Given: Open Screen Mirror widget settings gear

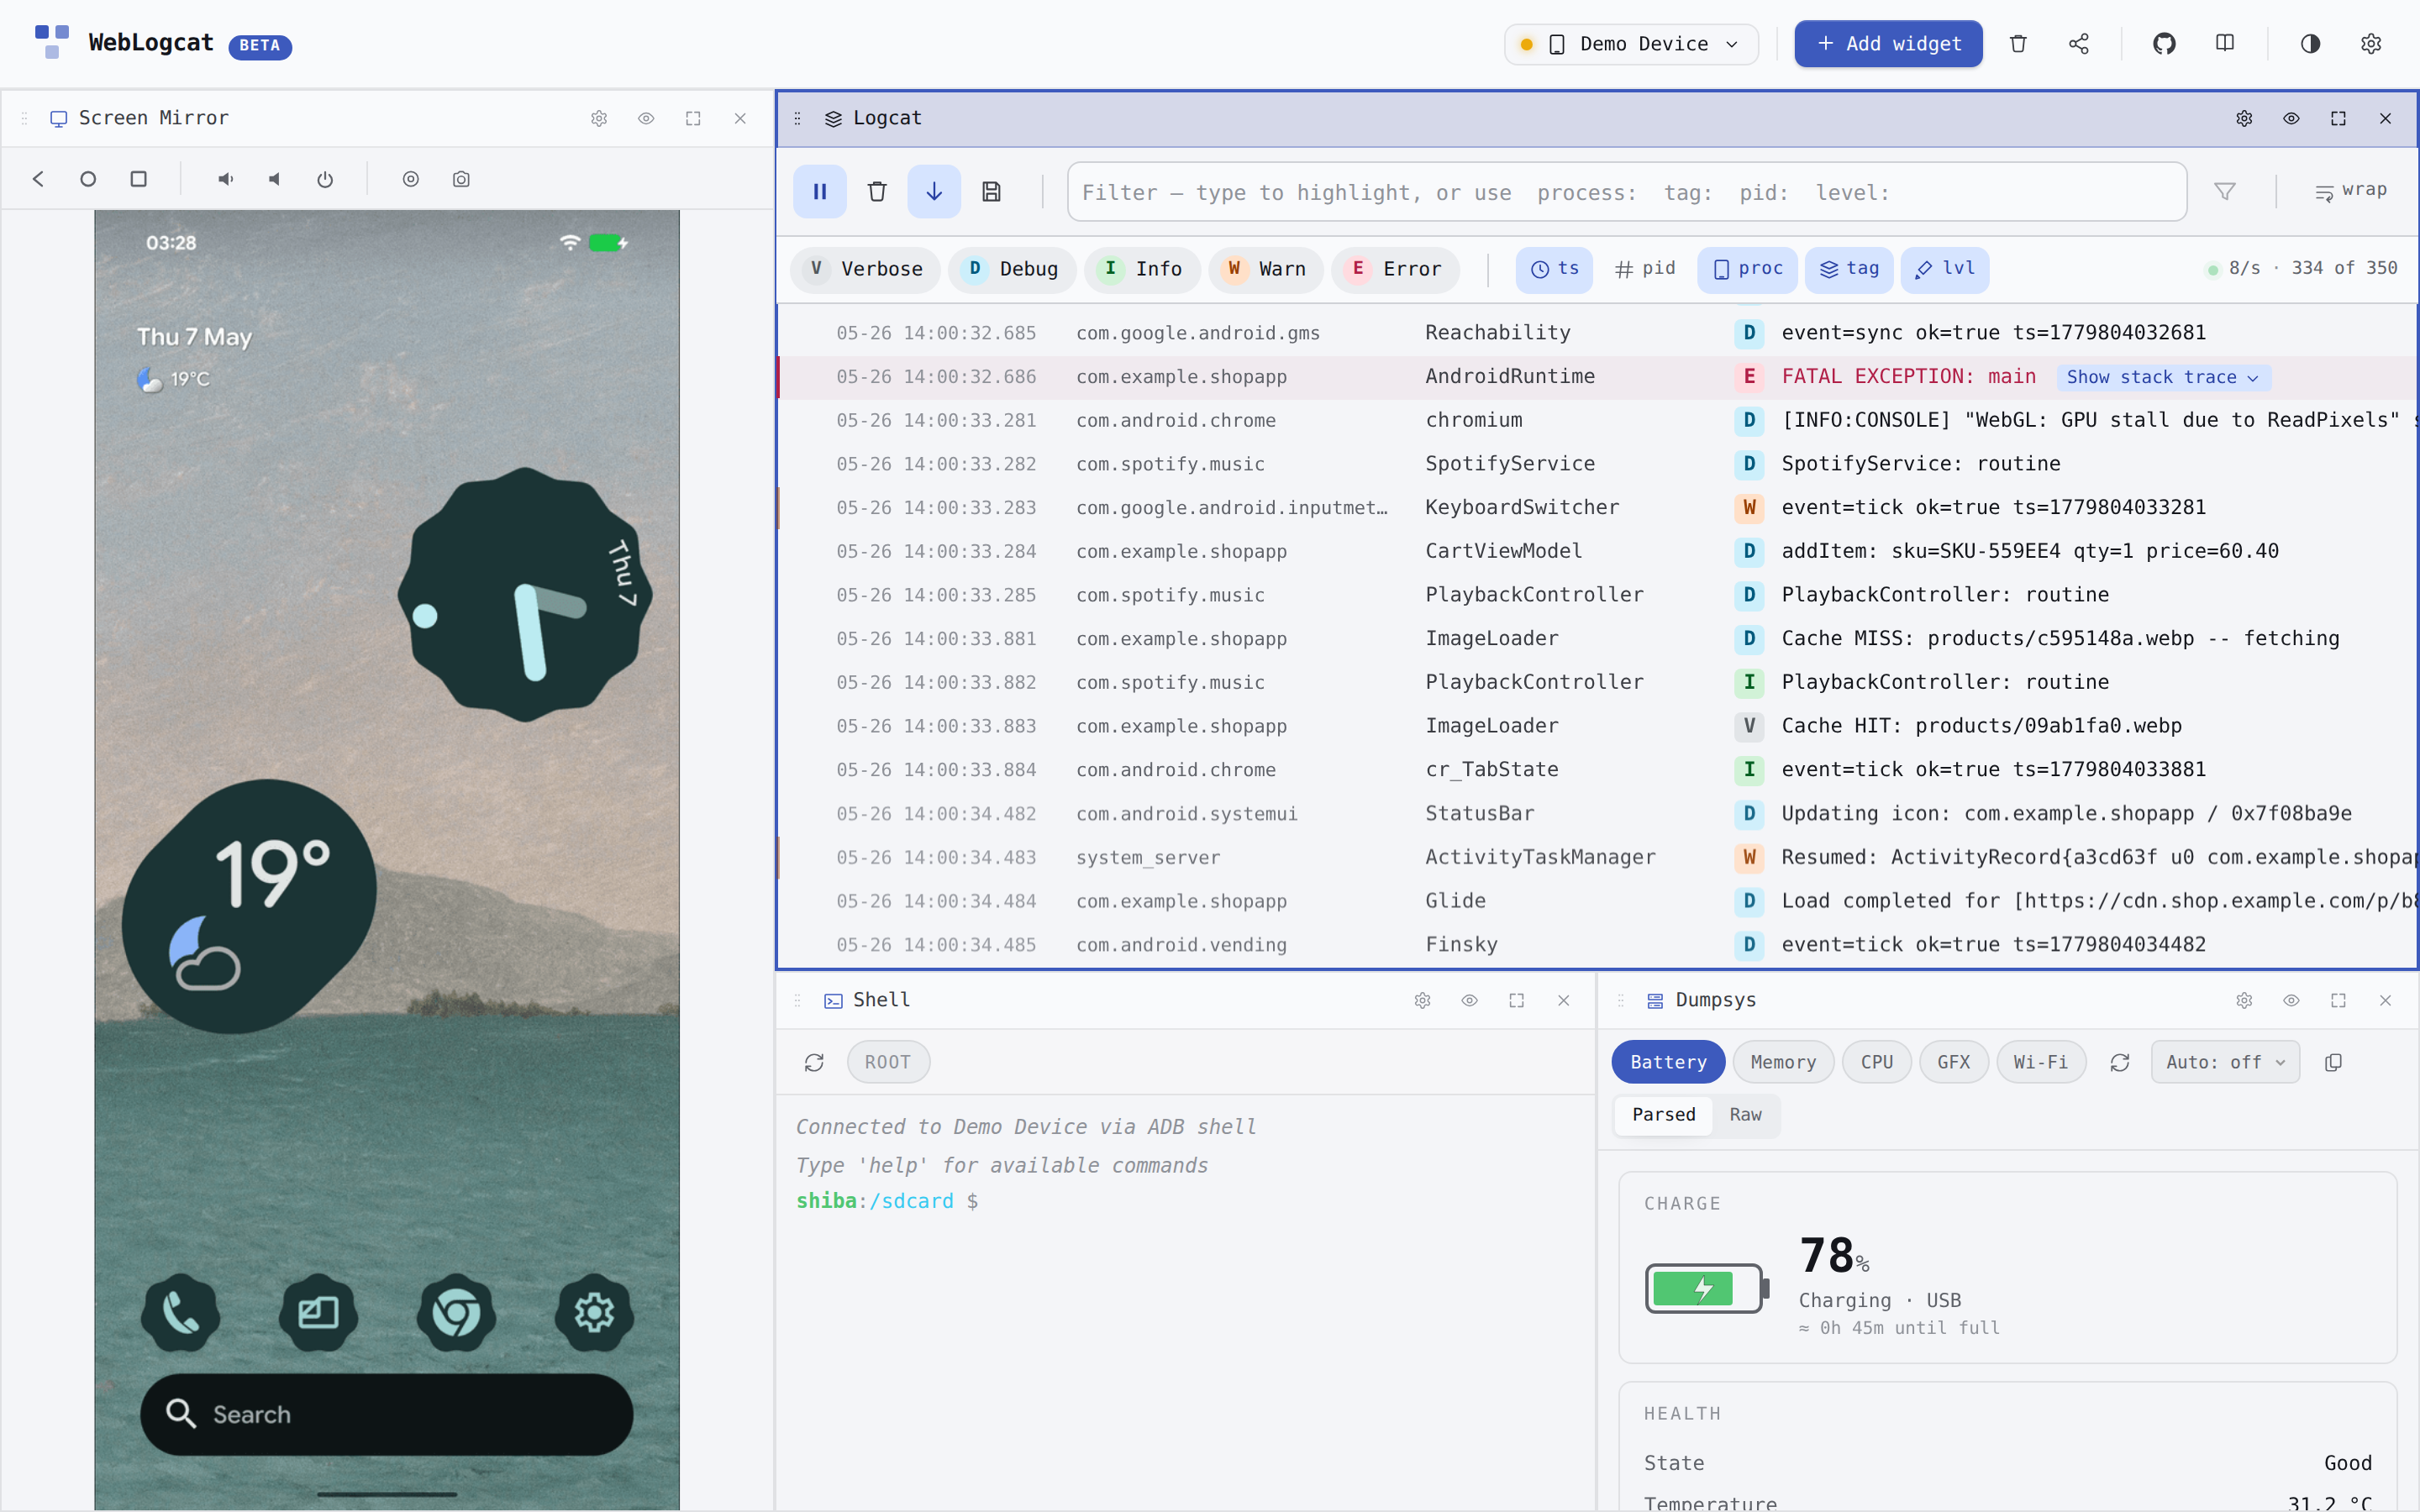Looking at the screenshot, I should [x=599, y=118].
